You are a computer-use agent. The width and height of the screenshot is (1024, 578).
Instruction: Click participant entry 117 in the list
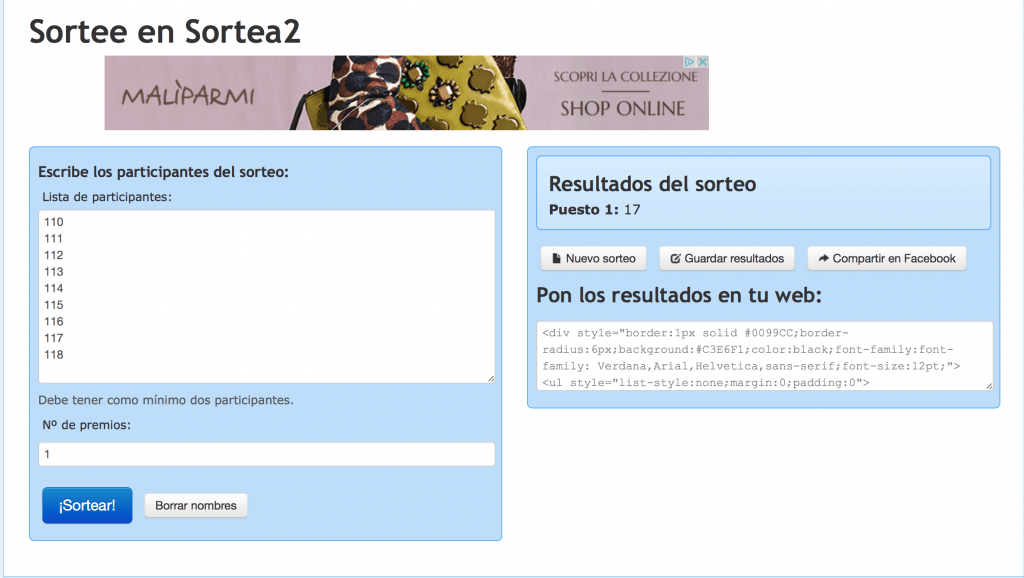54,338
